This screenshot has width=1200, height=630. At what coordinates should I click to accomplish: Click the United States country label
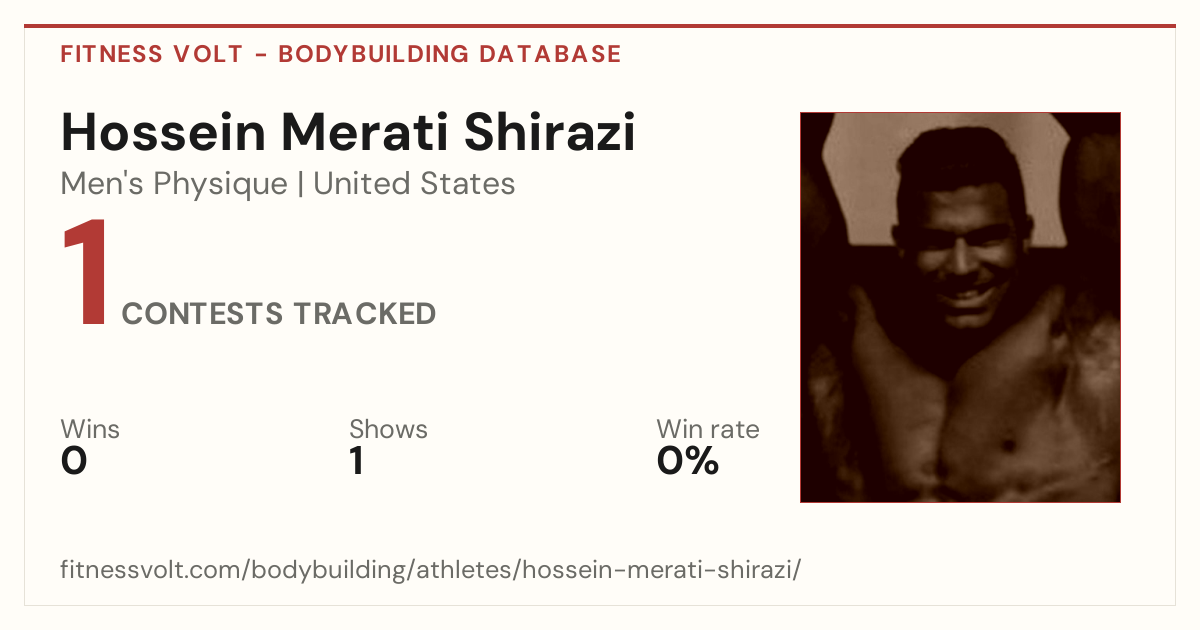414,184
